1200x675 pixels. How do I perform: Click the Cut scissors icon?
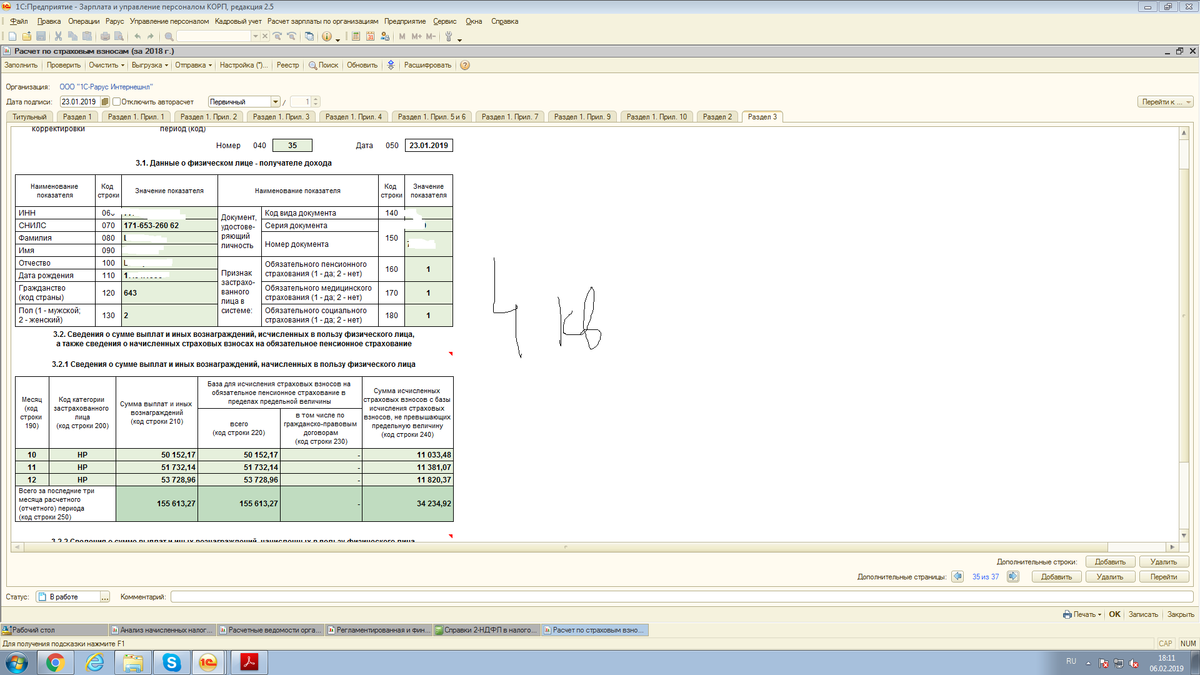coord(58,36)
